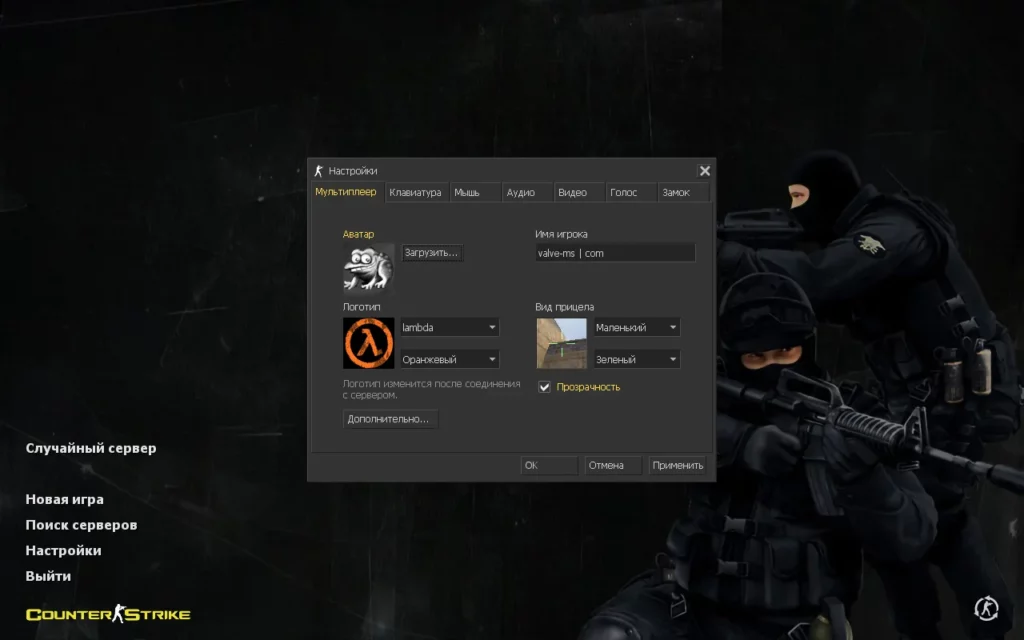1024x640 pixels.
Task: Click the running man icon in title bar
Action: 319,171
